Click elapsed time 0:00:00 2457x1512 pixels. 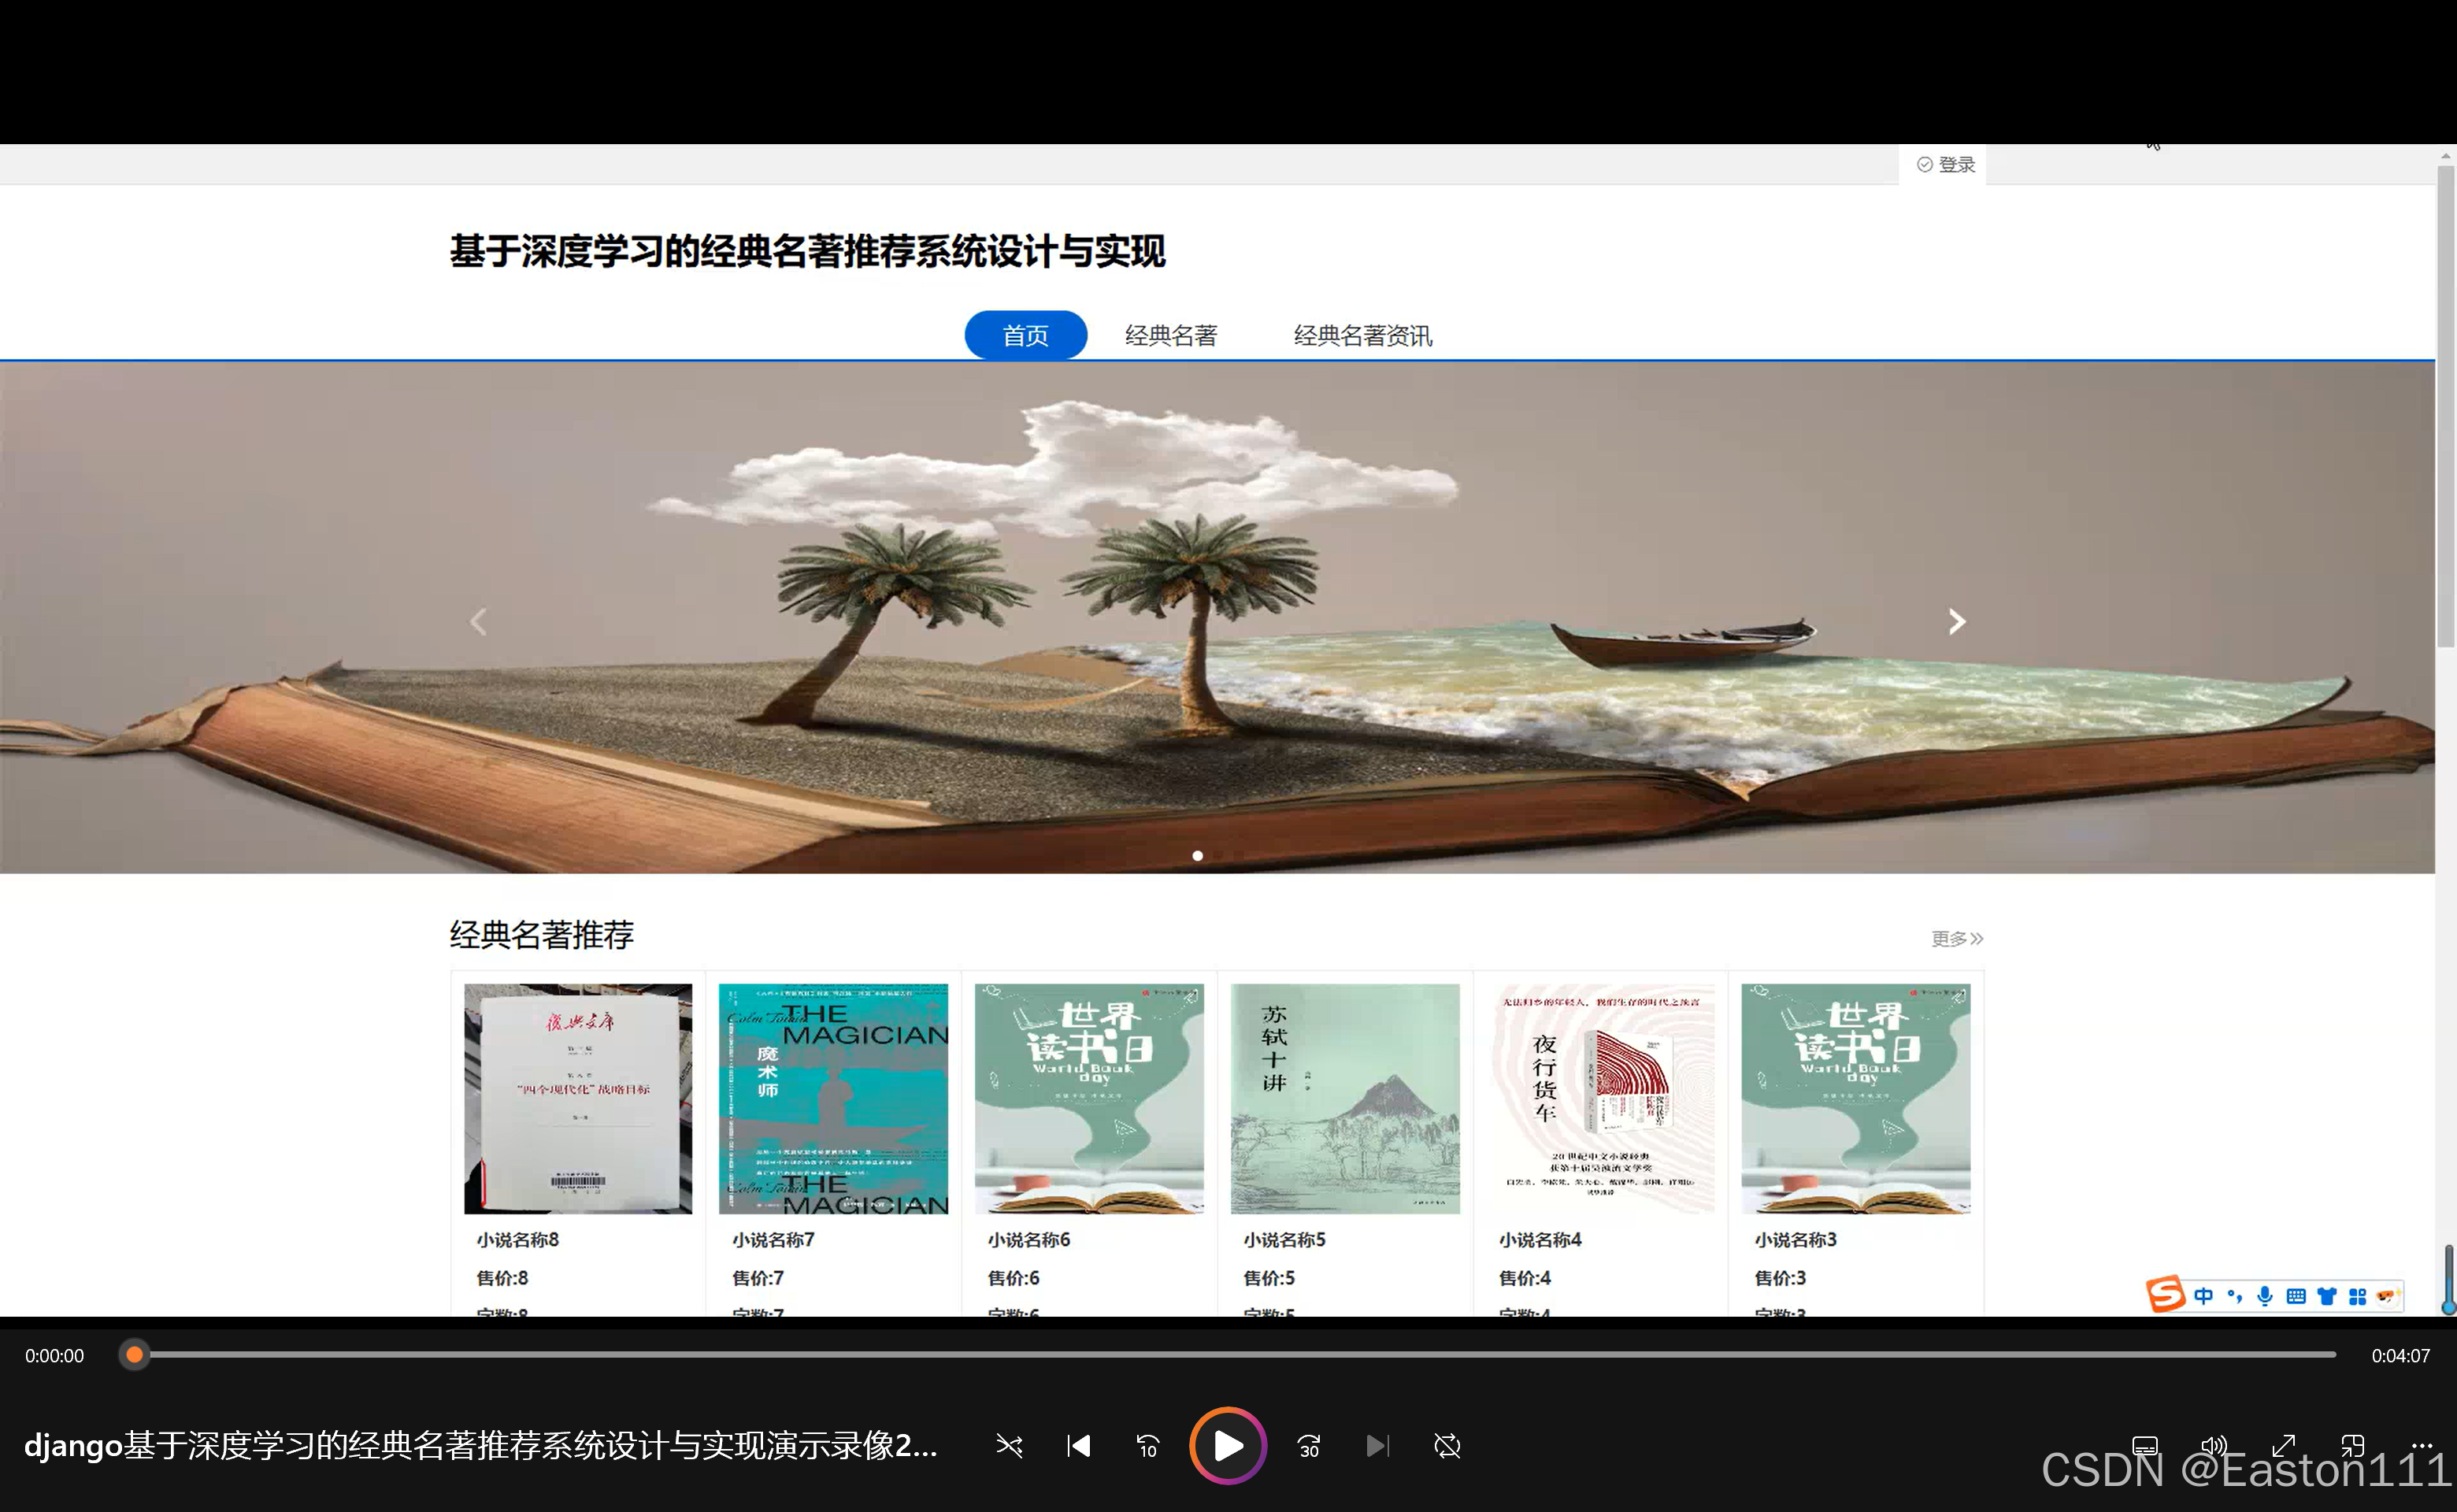tap(55, 1356)
